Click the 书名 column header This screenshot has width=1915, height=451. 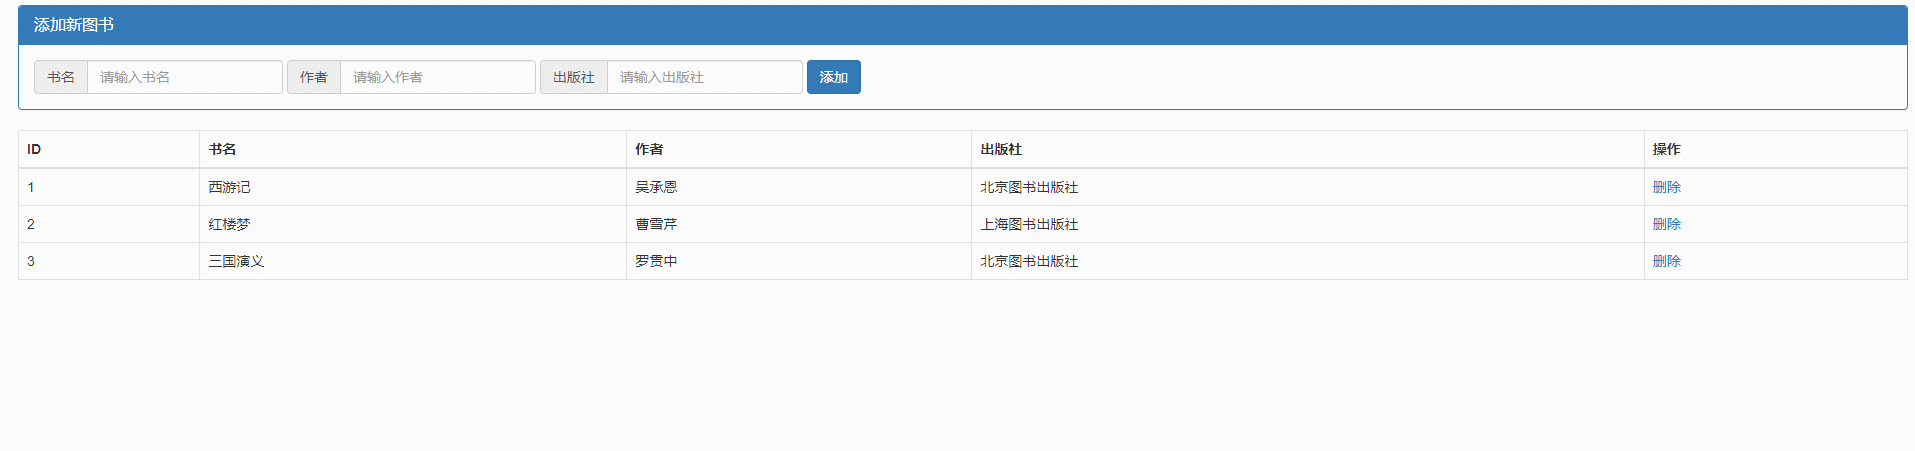click(413, 149)
